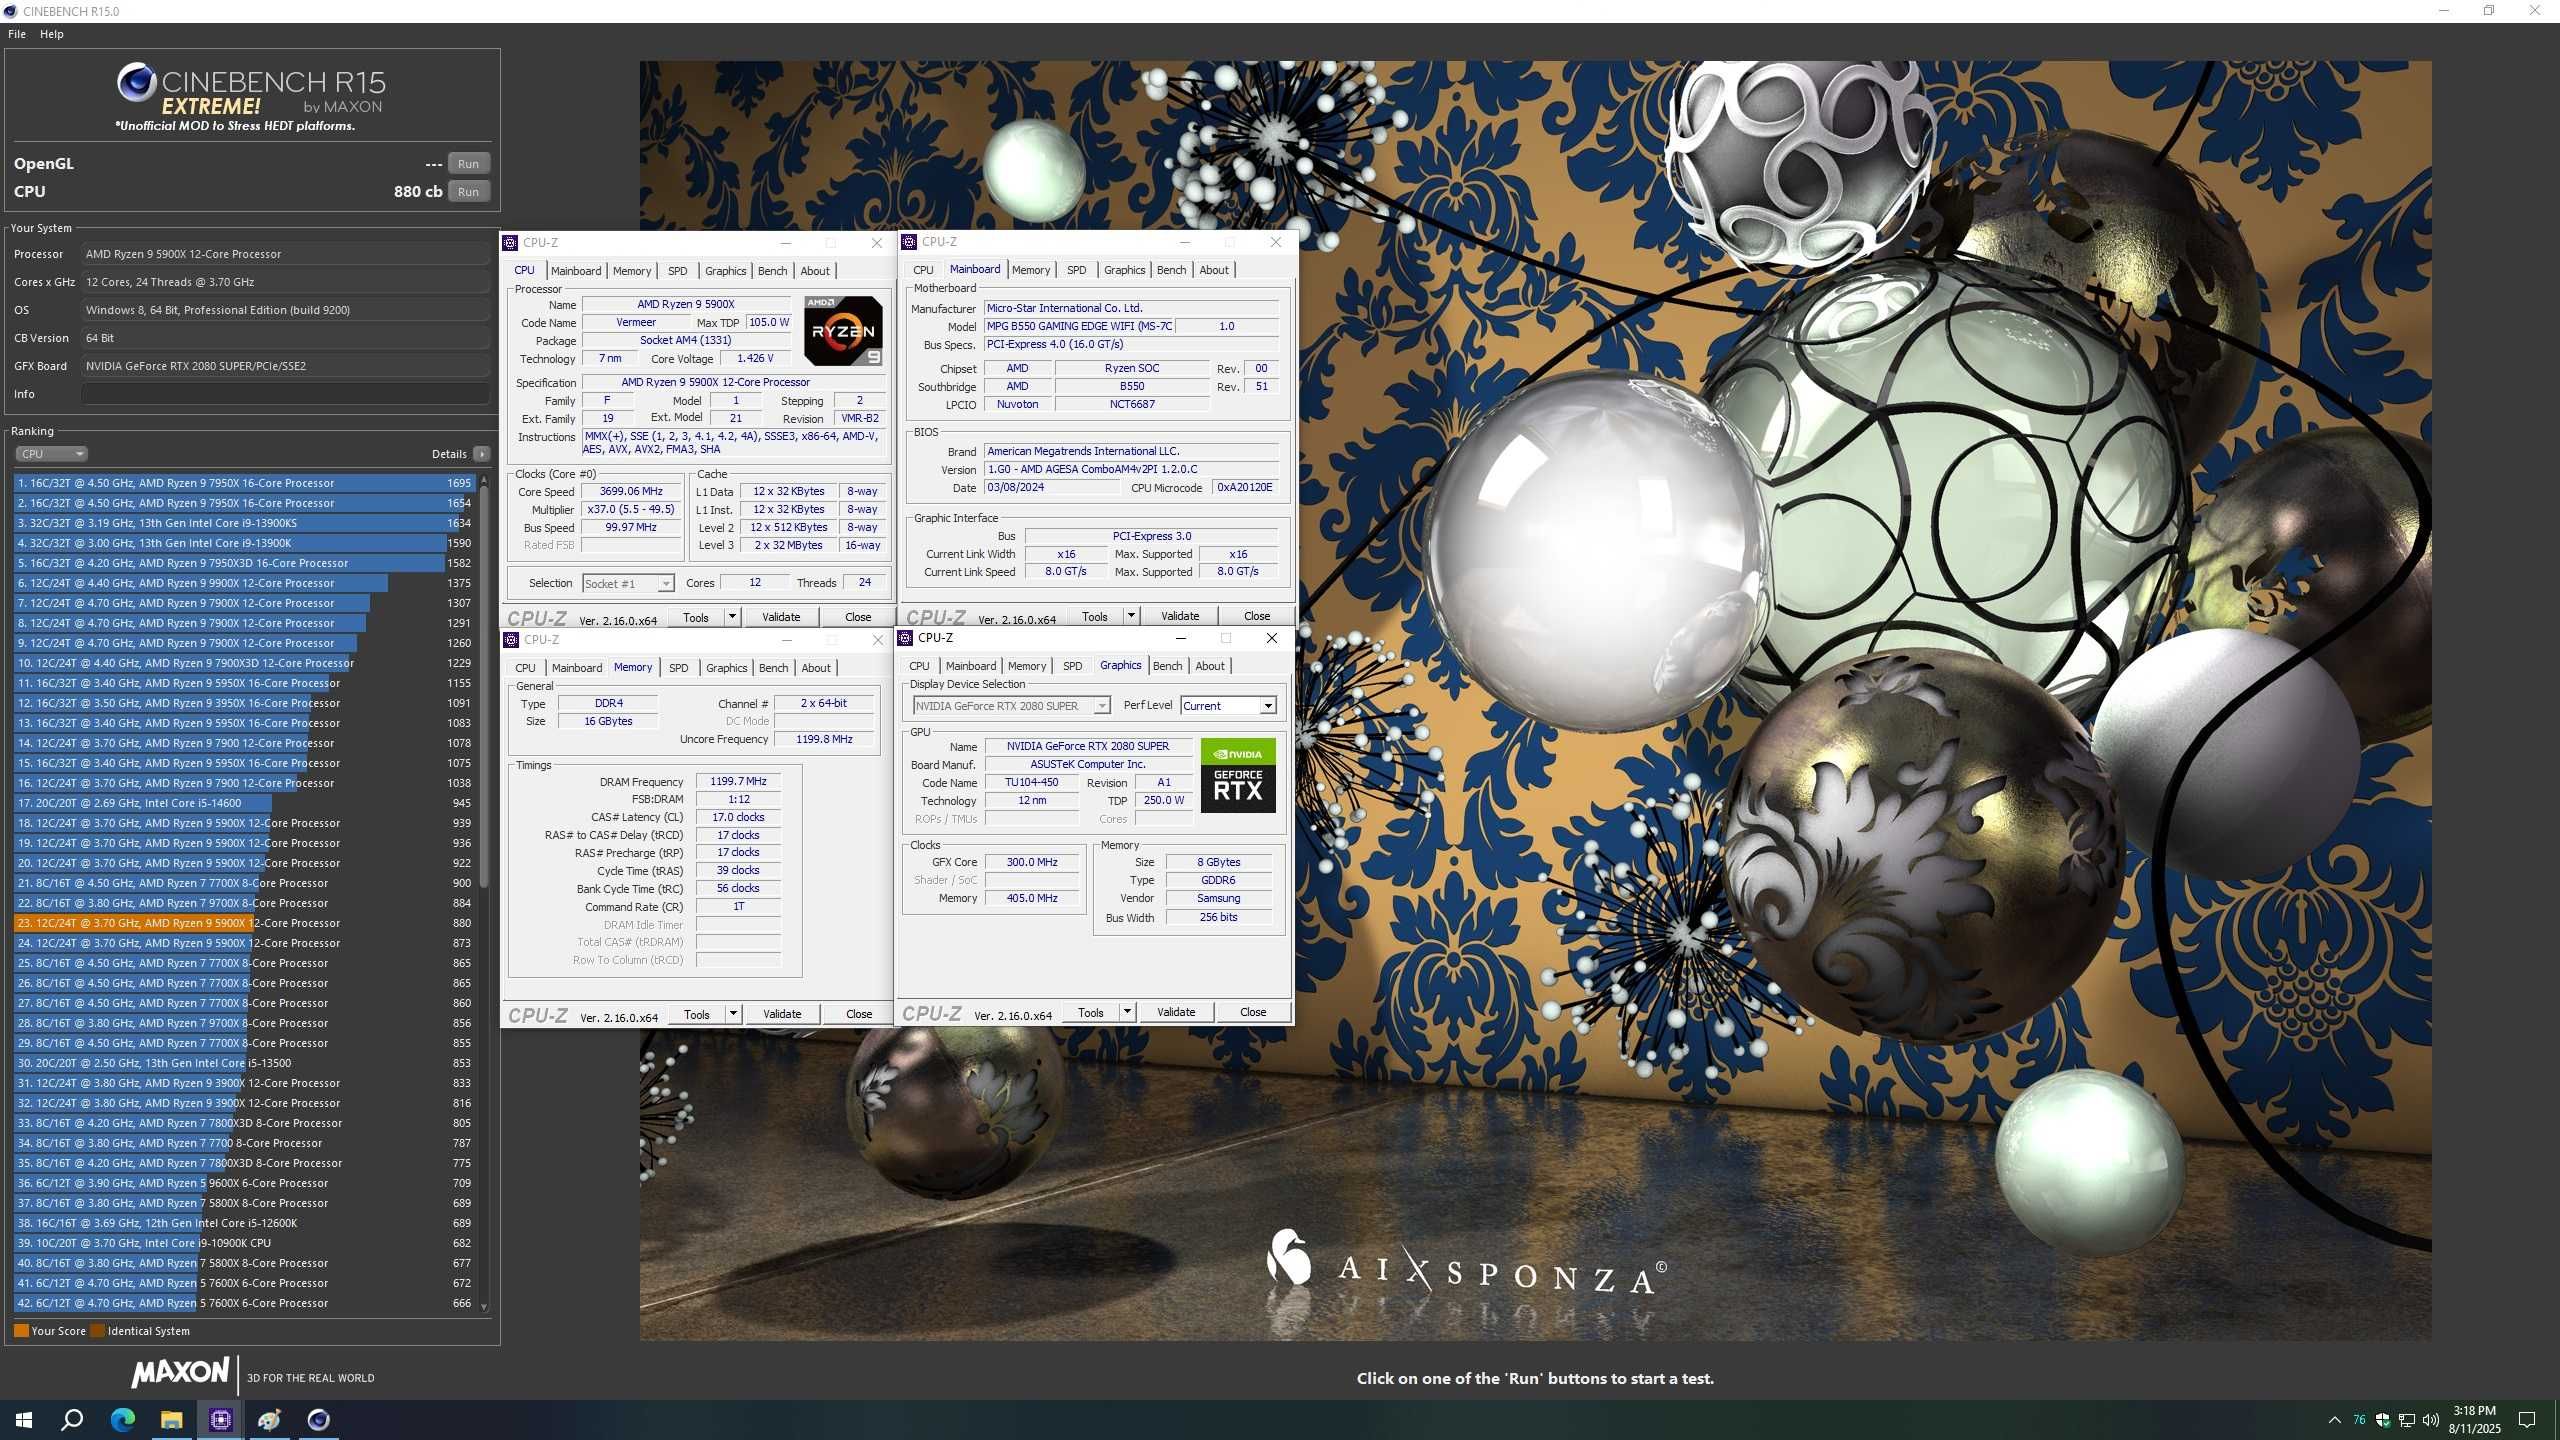
Task: Click Validate in CPU-Z CPU window
Action: point(781,617)
